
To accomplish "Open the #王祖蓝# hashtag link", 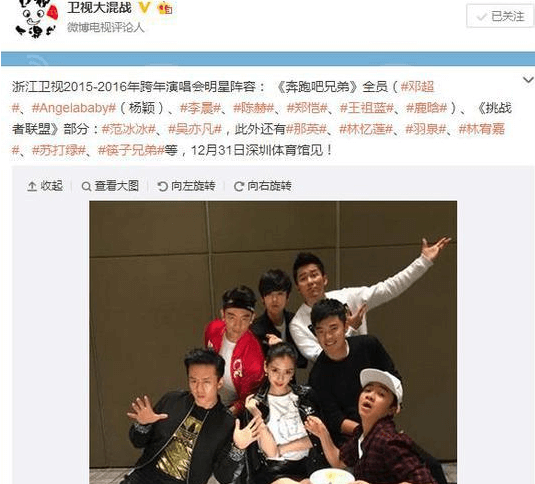I will 367,108.
